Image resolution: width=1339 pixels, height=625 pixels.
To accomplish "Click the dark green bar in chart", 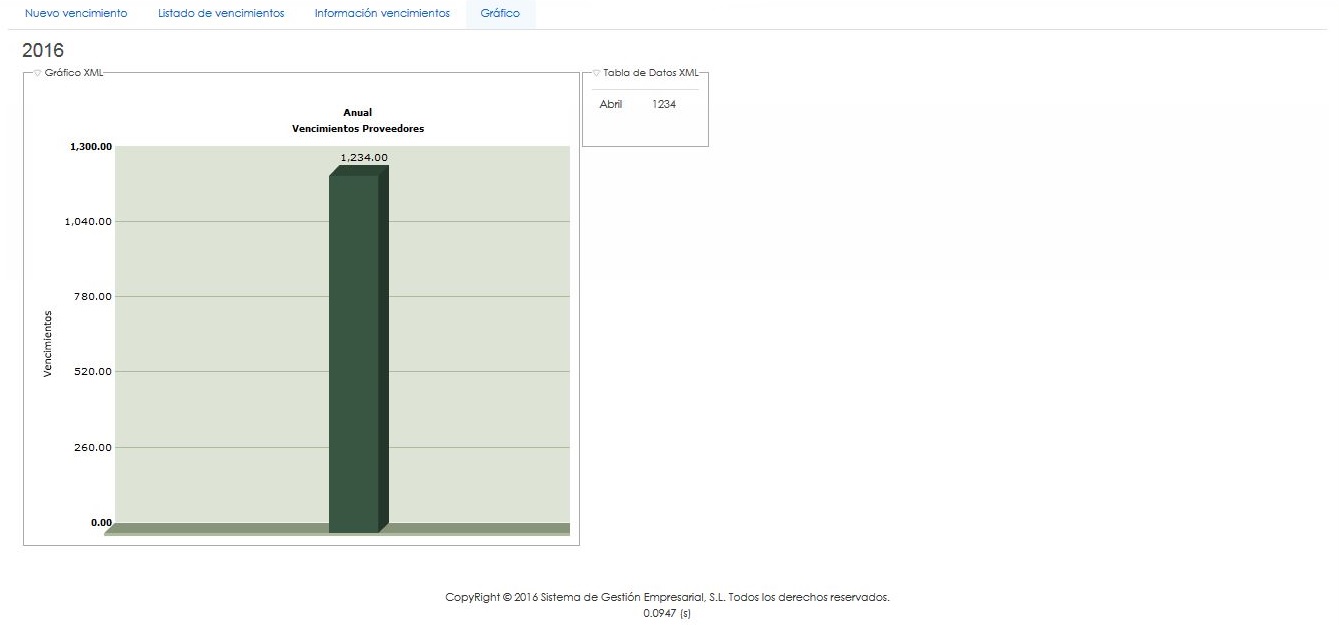I will (358, 350).
